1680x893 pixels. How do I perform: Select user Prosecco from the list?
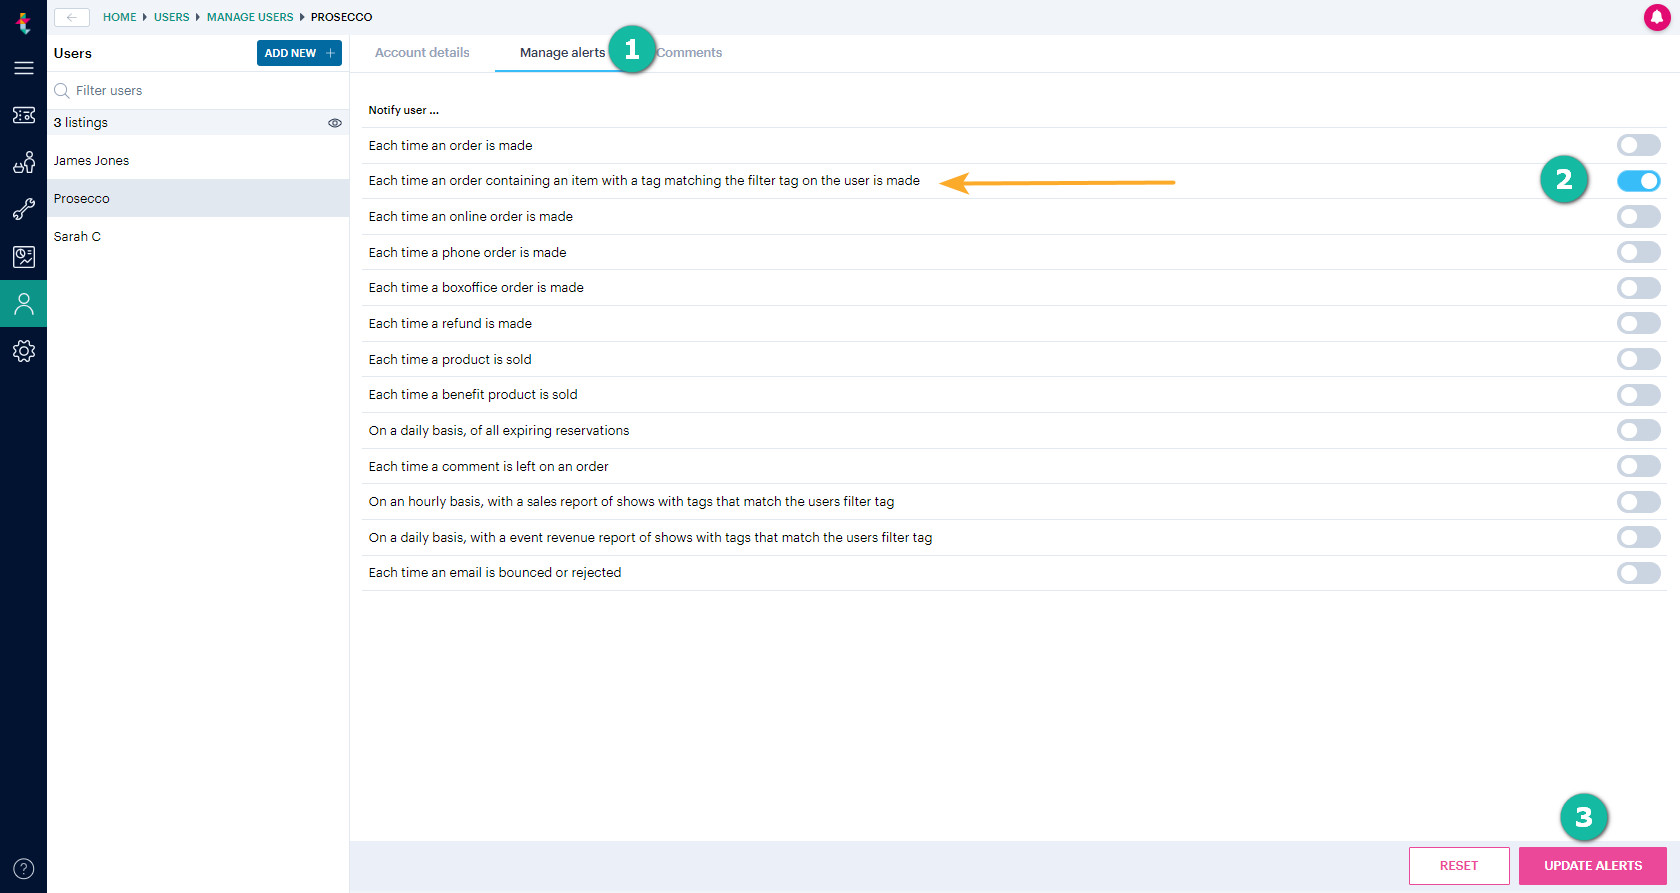[x=198, y=199]
